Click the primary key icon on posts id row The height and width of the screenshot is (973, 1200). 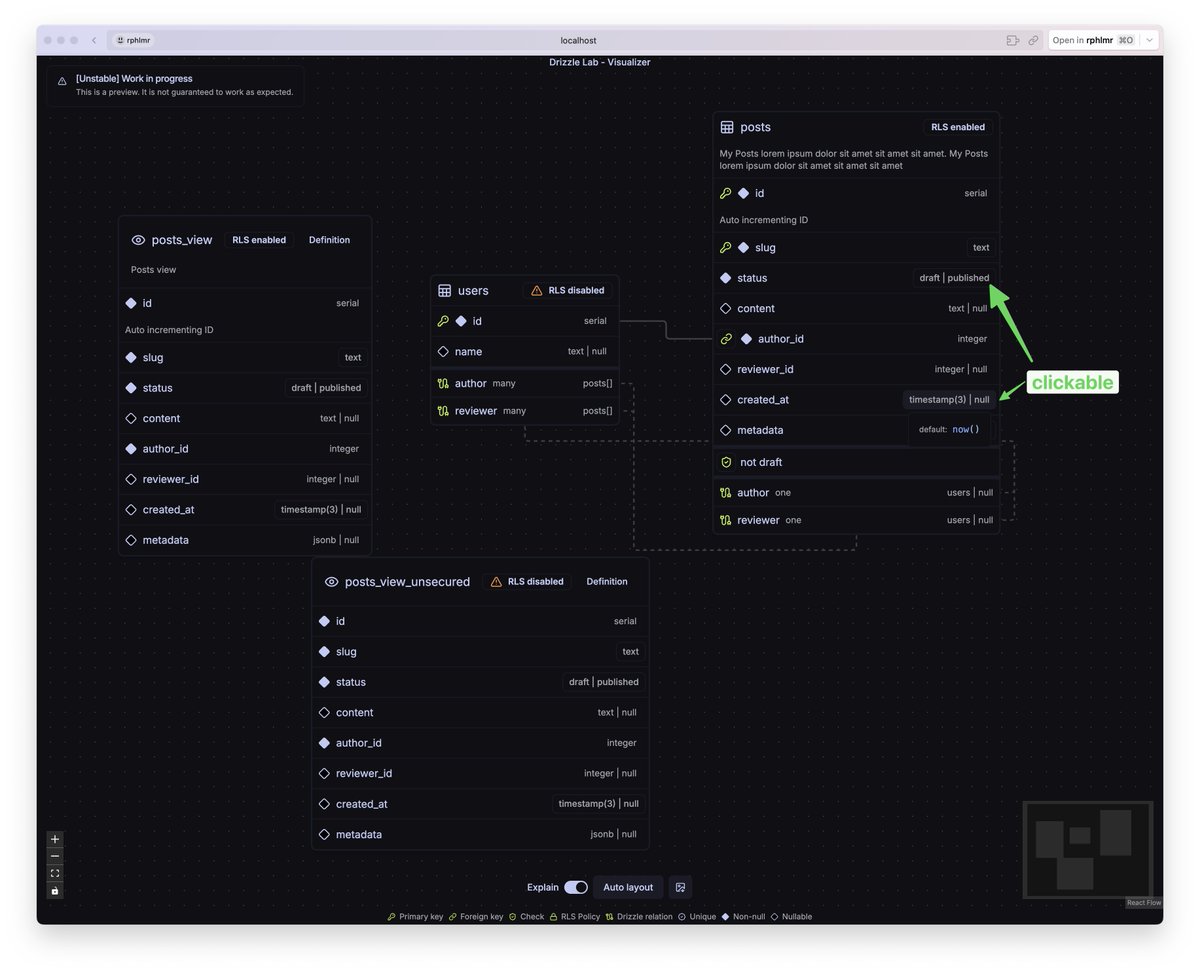pyautogui.click(x=726, y=194)
